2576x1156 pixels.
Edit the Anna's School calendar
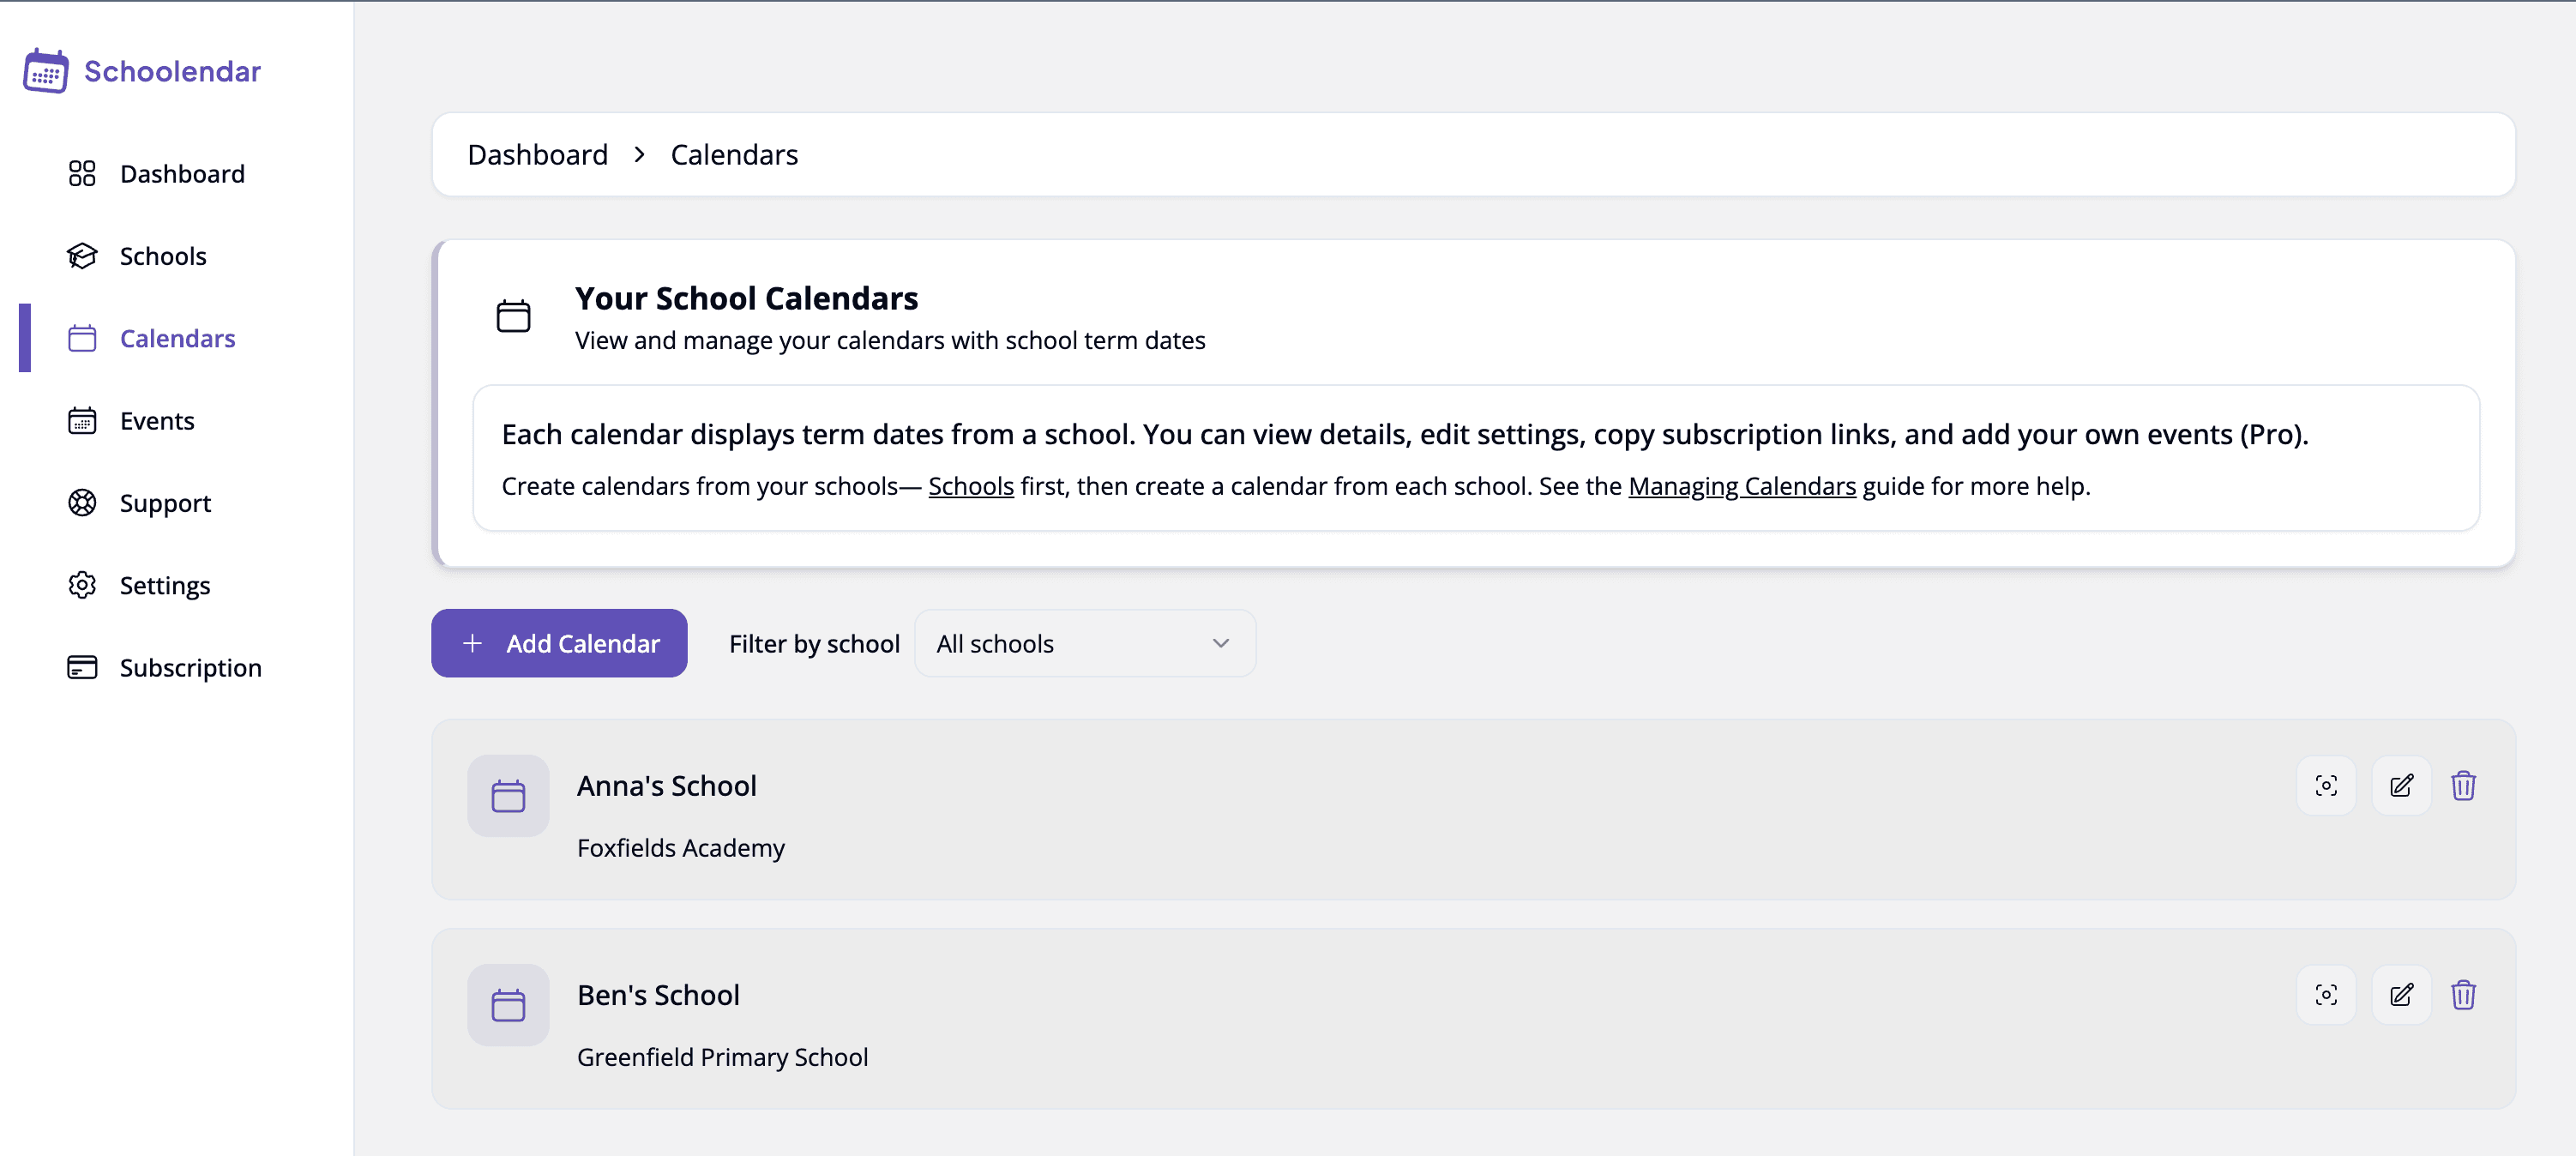(2401, 786)
